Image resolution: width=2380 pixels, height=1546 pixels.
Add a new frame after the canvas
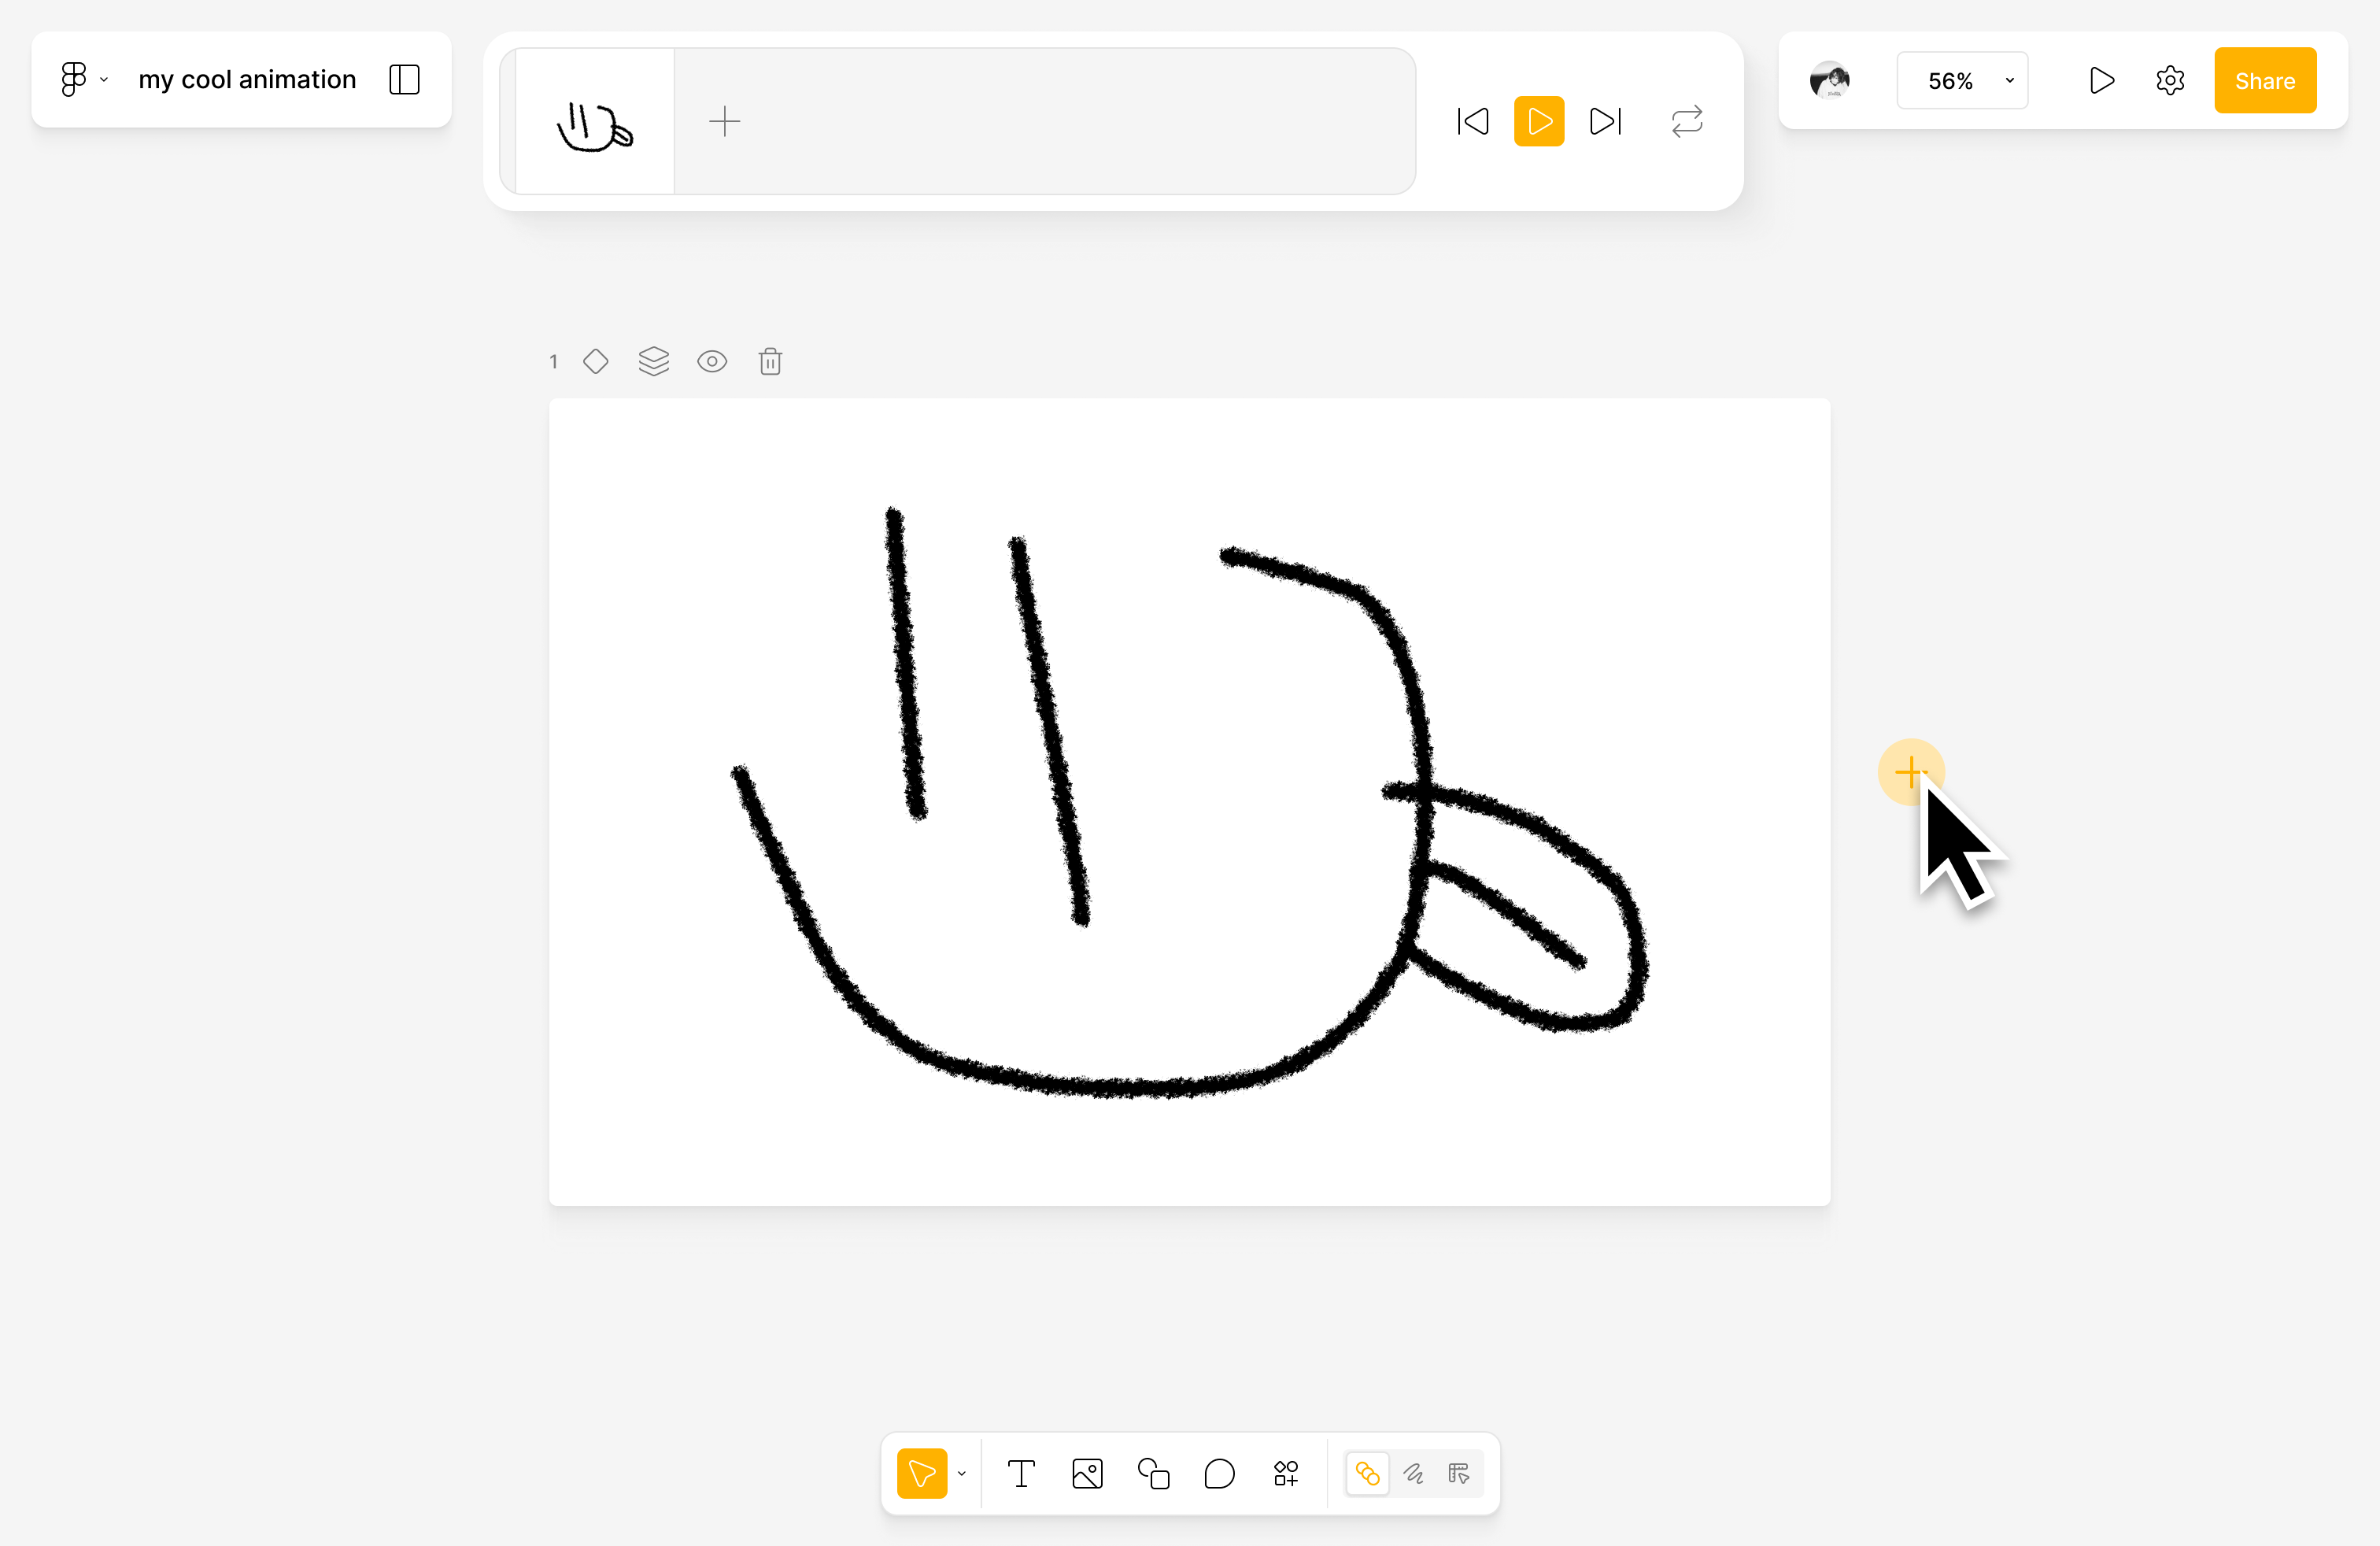coord(1910,771)
